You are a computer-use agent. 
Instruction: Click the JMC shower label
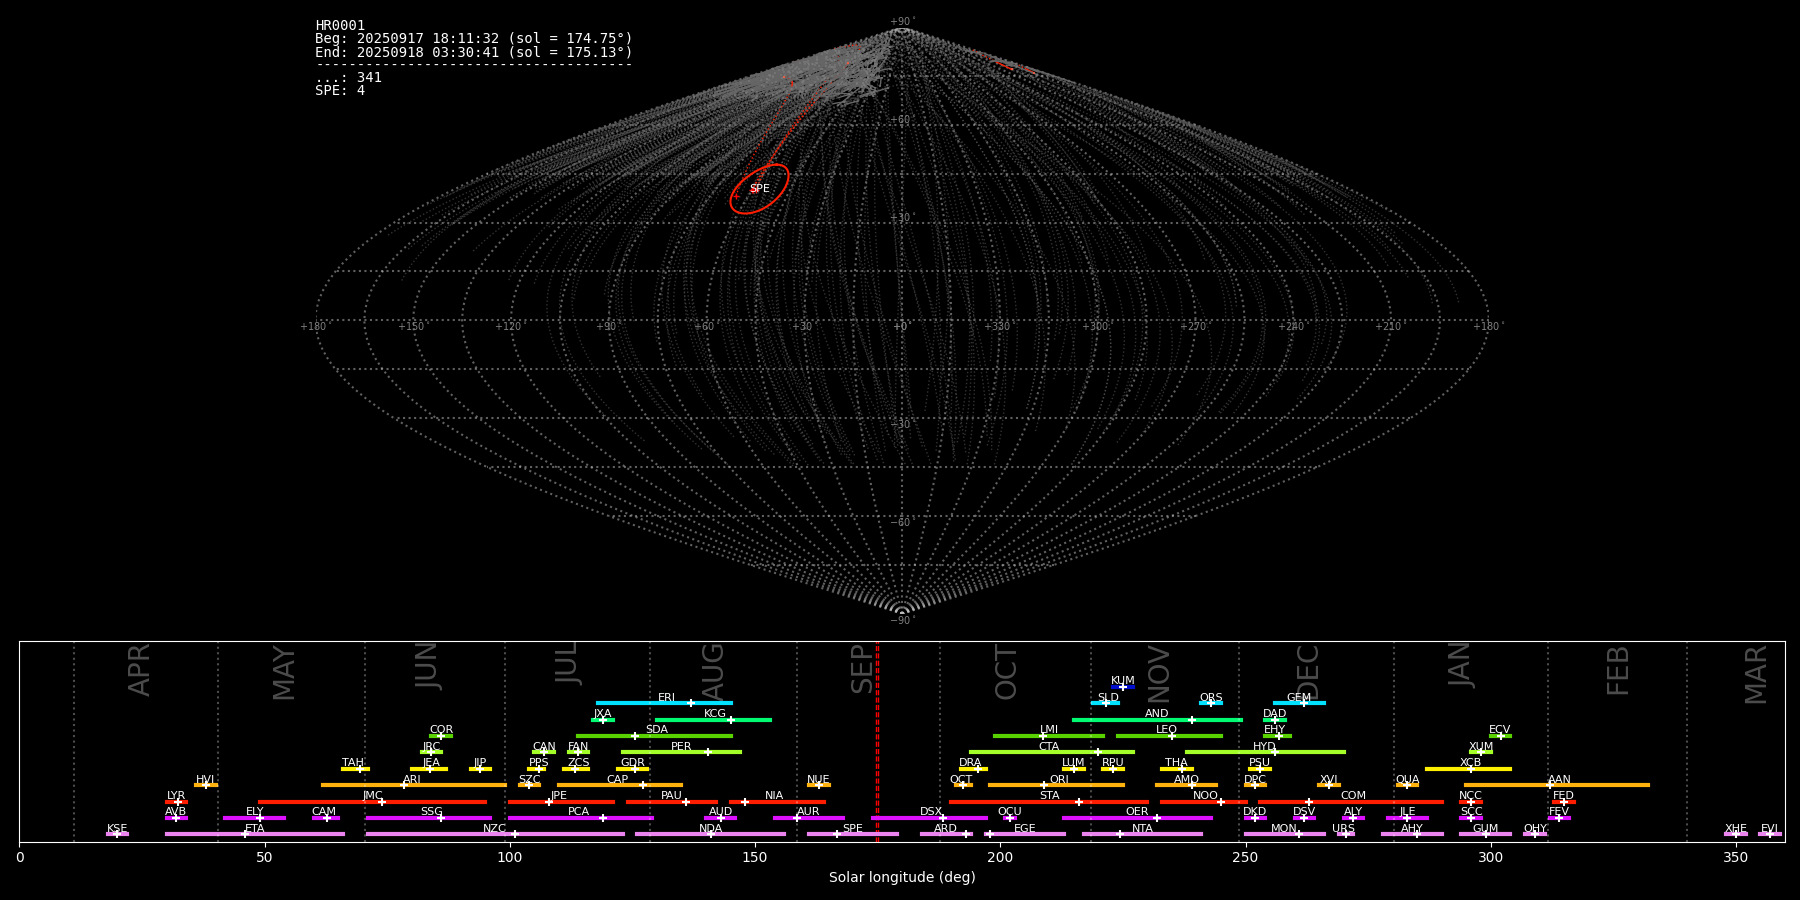click(372, 795)
